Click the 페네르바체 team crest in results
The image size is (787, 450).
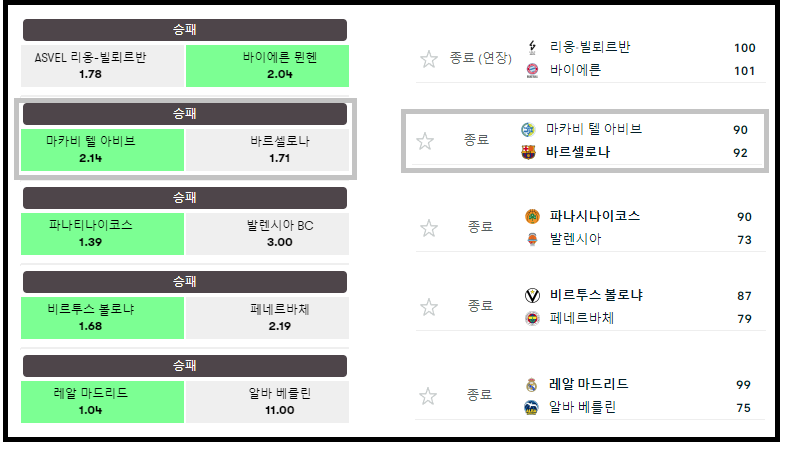(x=532, y=318)
